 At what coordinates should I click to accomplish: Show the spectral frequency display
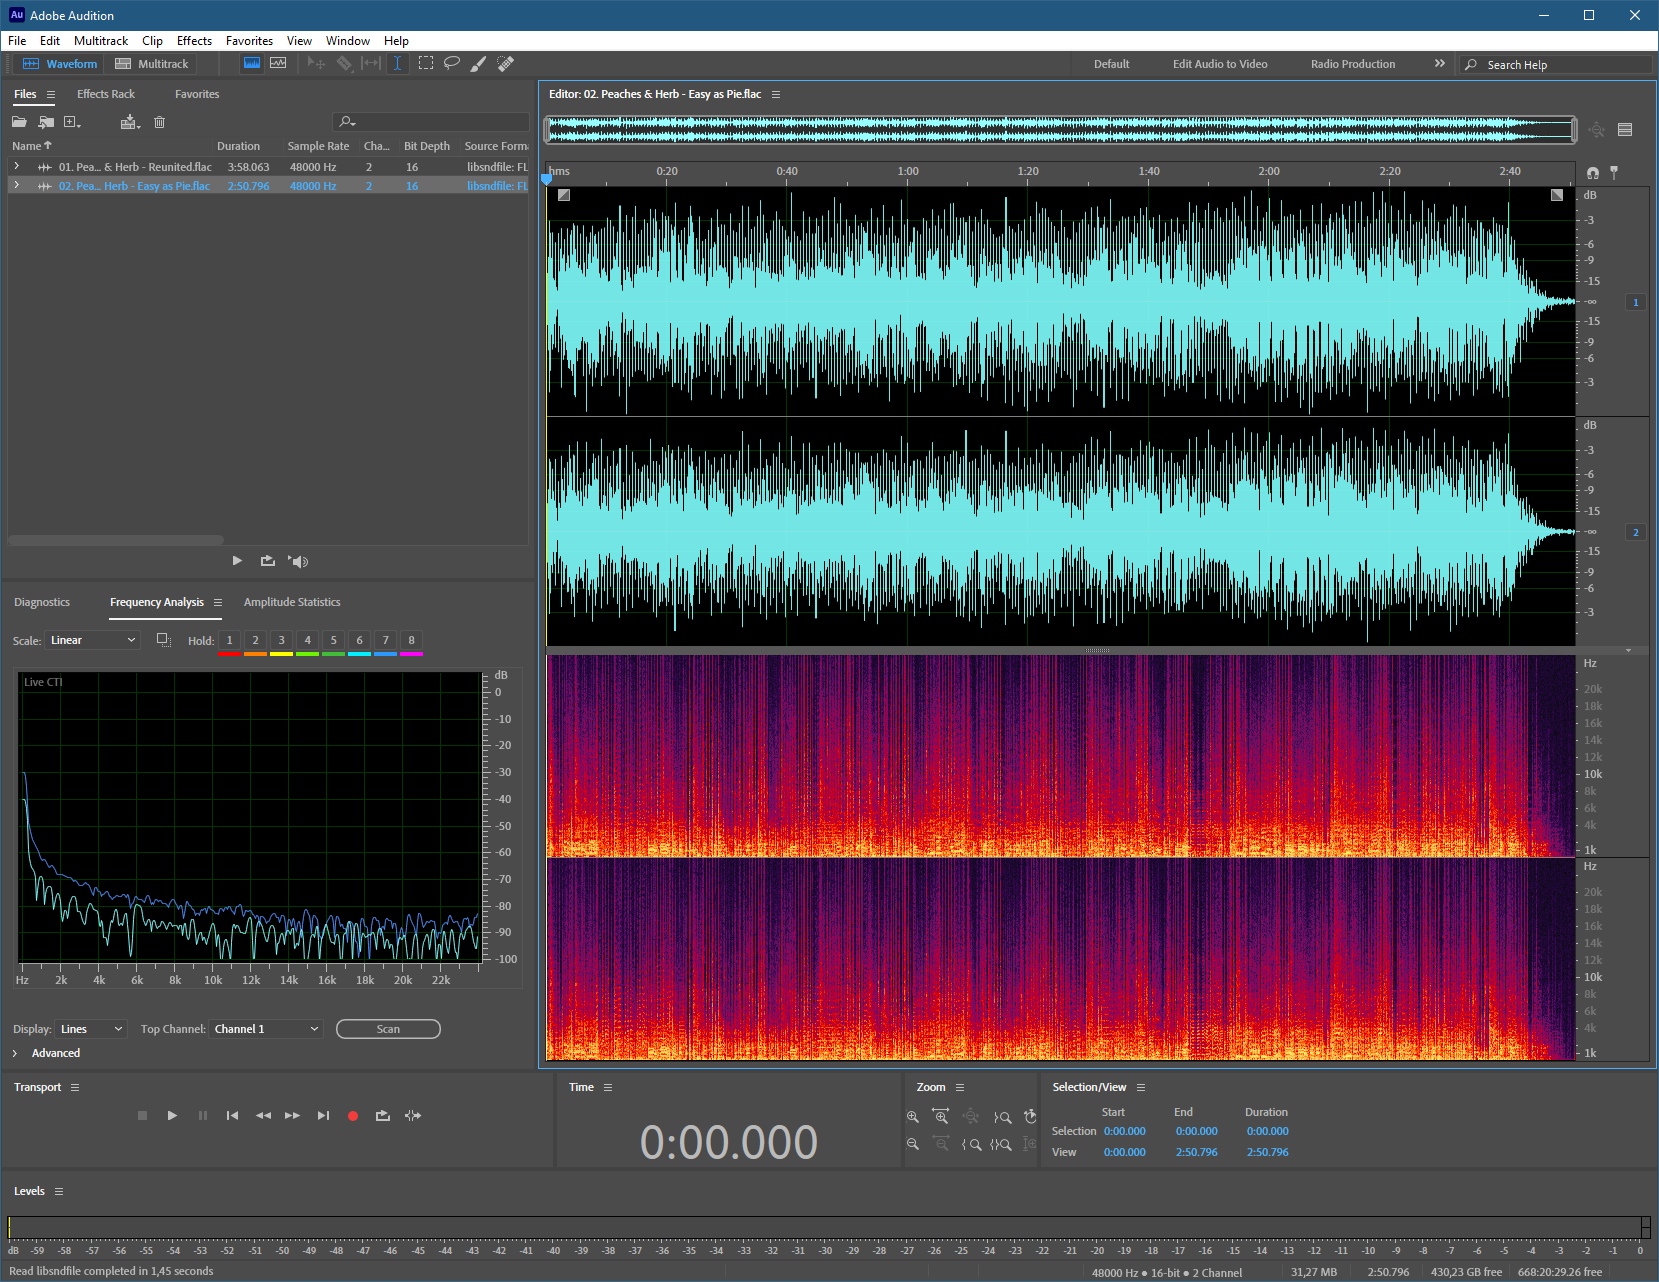(252, 63)
